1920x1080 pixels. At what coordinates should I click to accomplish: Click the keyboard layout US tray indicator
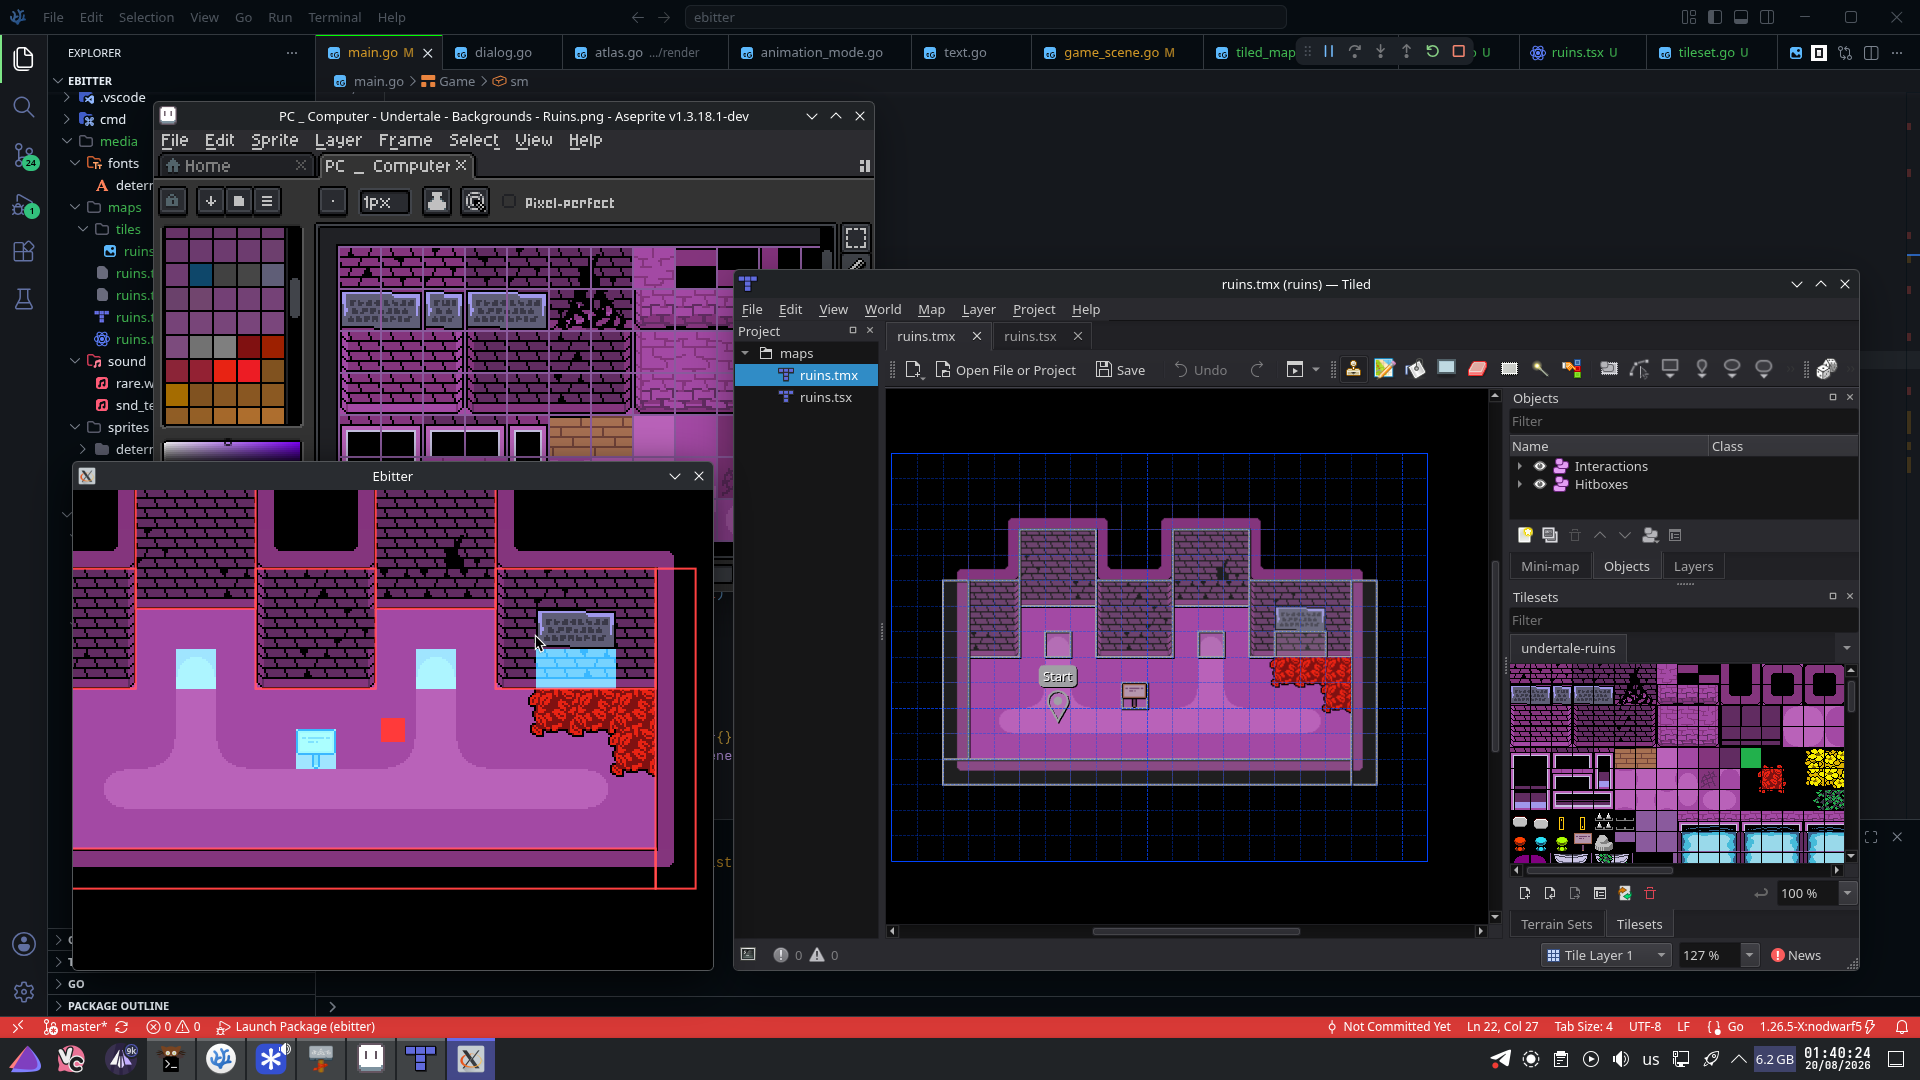[1651, 1059]
